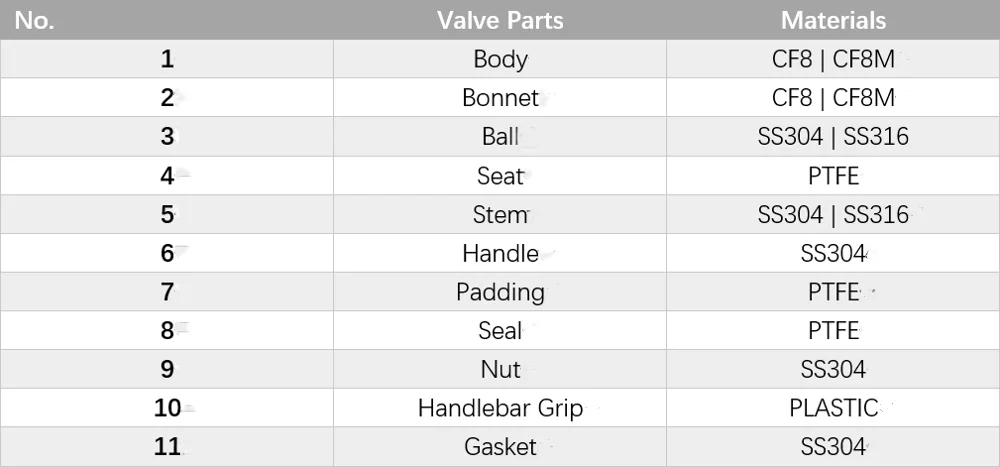
Task: Select the Handle cell
Action: pyautogui.click(x=500, y=254)
